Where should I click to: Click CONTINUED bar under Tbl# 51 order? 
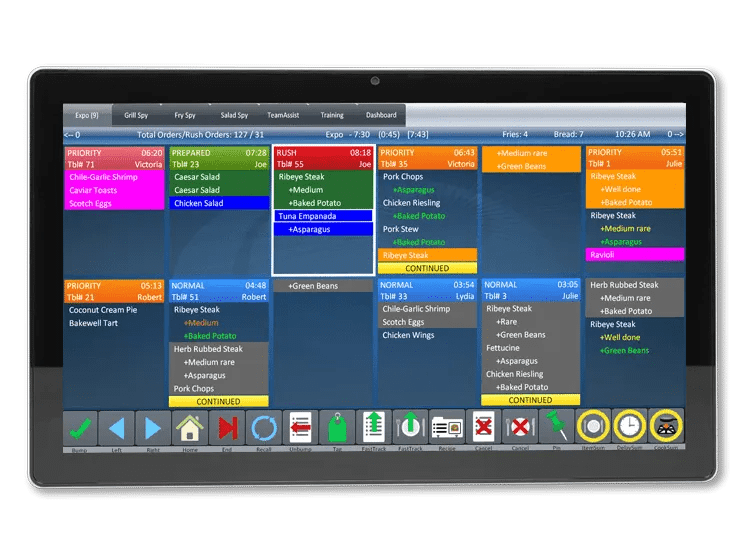click(x=219, y=402)
